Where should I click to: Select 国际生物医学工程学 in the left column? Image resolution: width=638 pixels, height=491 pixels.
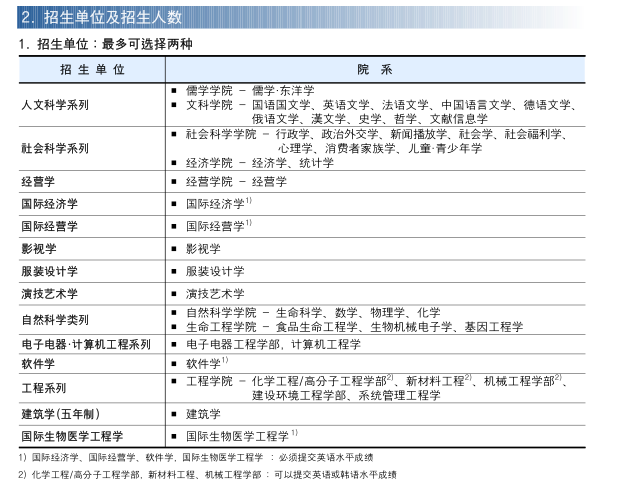[x=72, y=436]
